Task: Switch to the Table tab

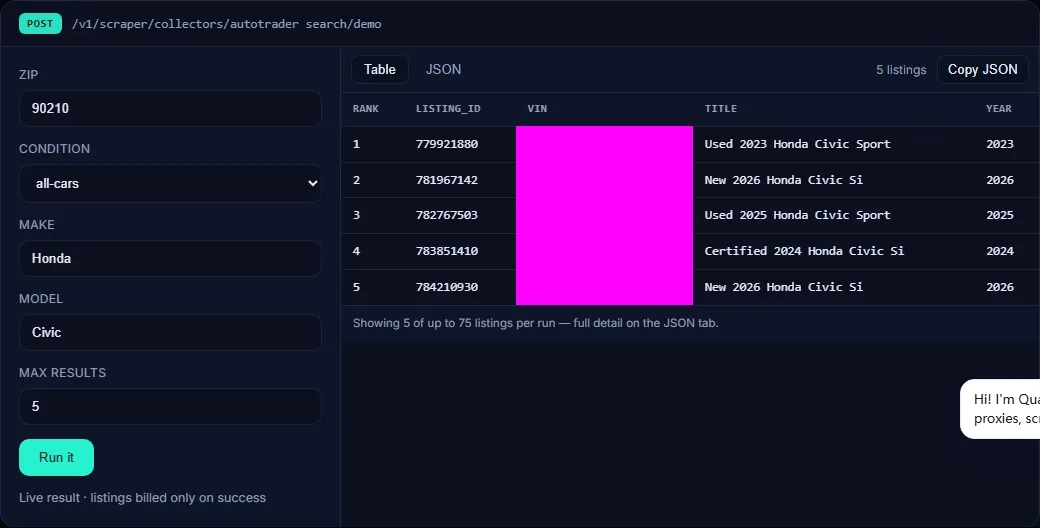Action: pyautogui.click(x=380, y=69)
